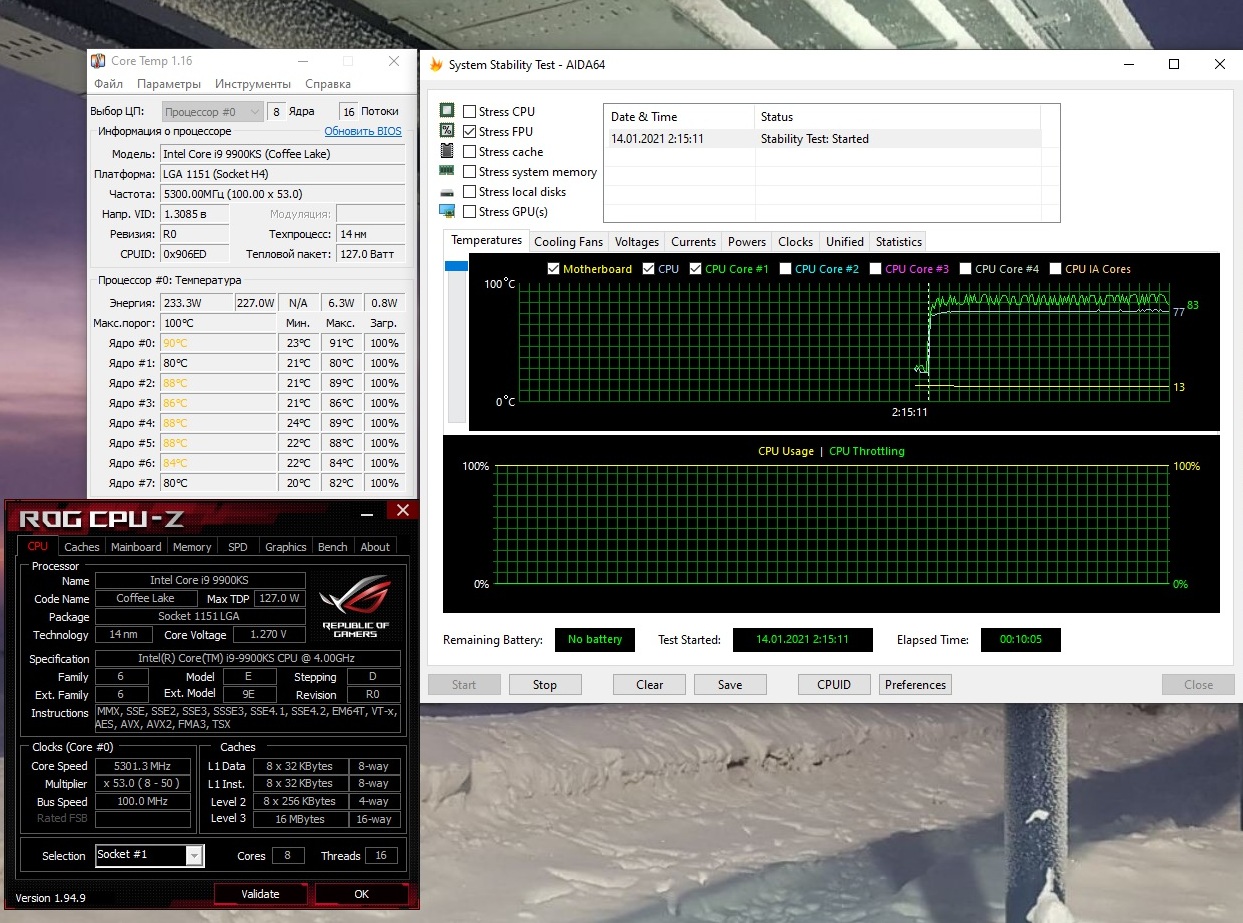Click the OK button in CPU-Z
Screen dimensions: 1243x923
point(361,894)
